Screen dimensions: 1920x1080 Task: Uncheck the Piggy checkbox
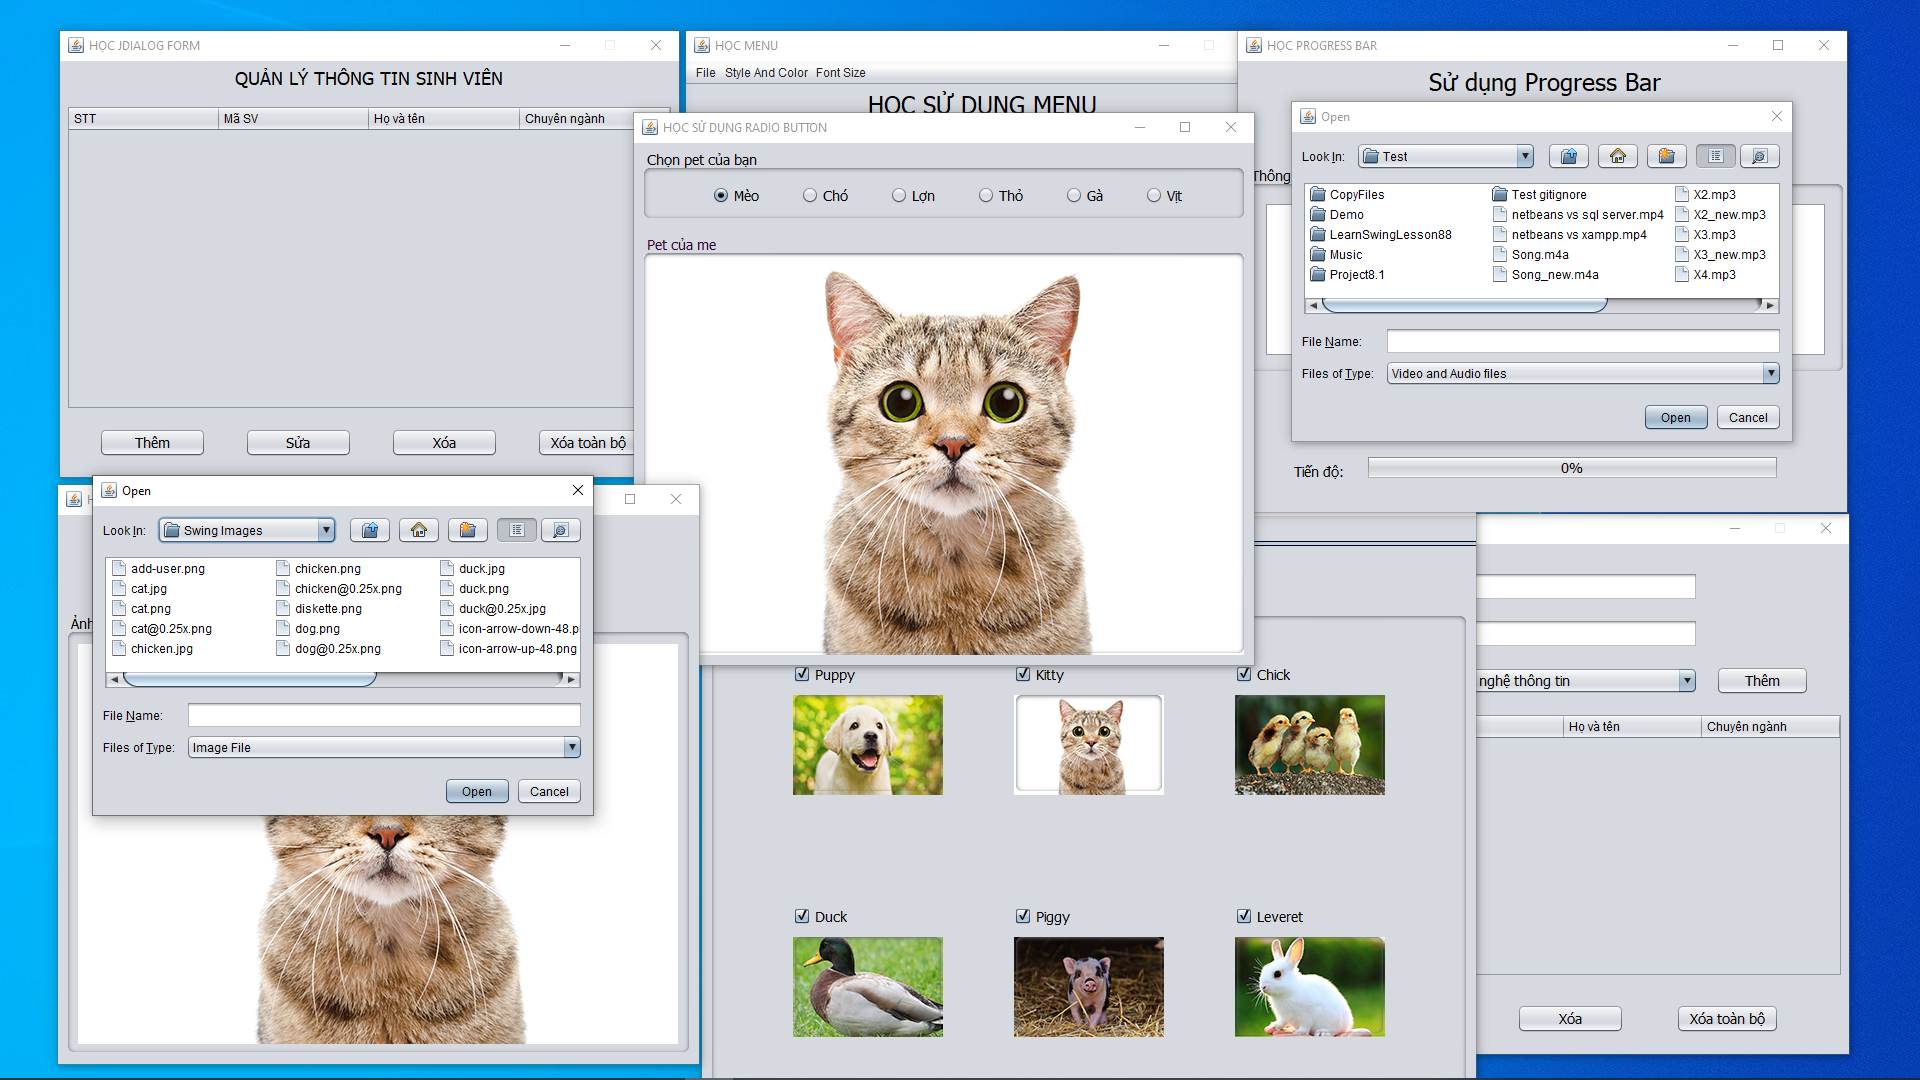click(x=1022, y=916)
